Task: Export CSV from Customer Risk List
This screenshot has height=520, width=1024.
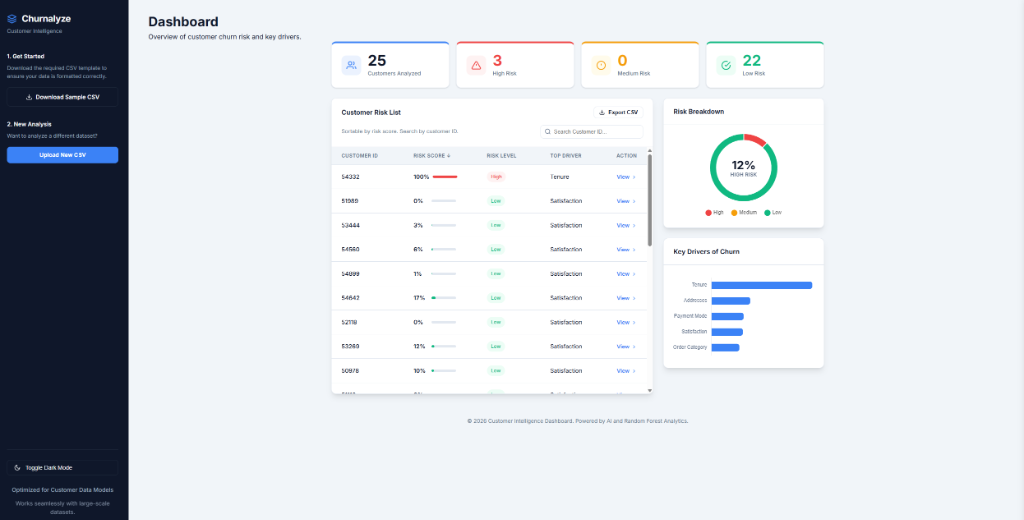Action: coord(618,112)
